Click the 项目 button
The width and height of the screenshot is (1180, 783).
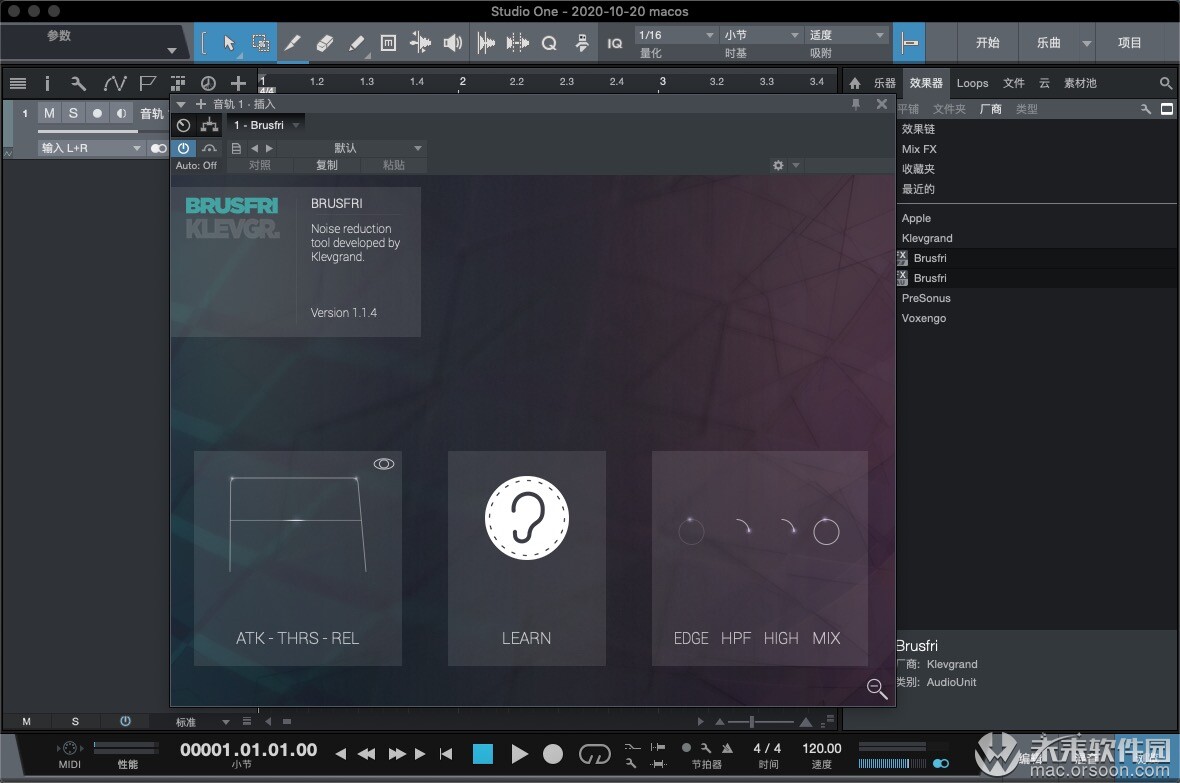[x=1130, y=43]
